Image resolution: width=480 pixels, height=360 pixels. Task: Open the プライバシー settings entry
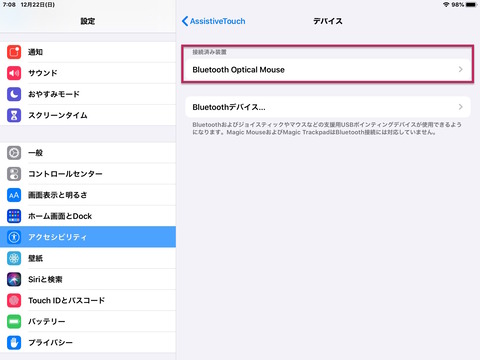88,342
